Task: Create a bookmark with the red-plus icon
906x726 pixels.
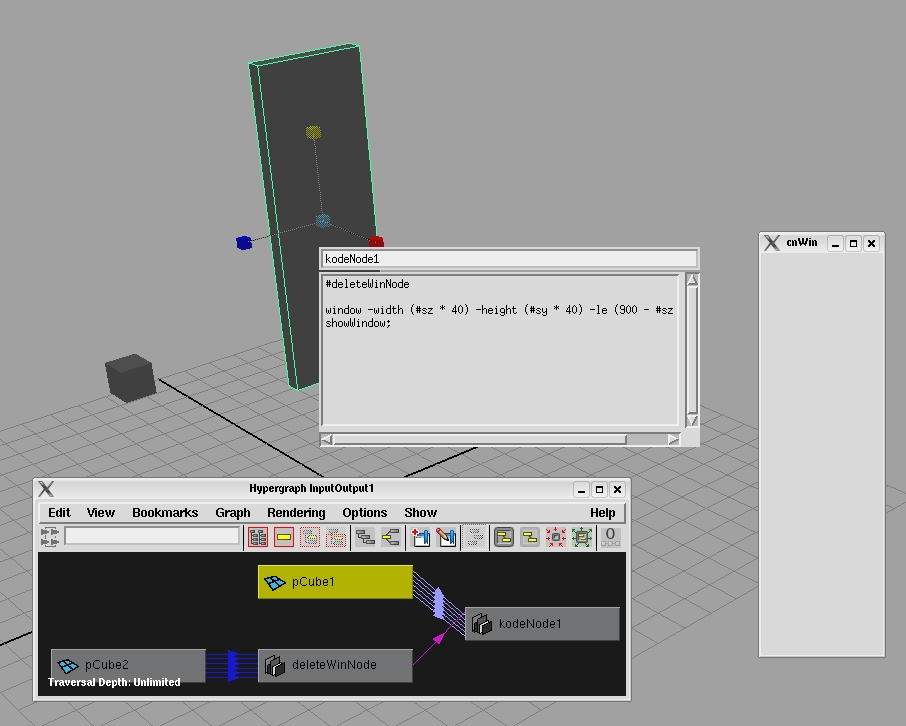Action: 420,538
